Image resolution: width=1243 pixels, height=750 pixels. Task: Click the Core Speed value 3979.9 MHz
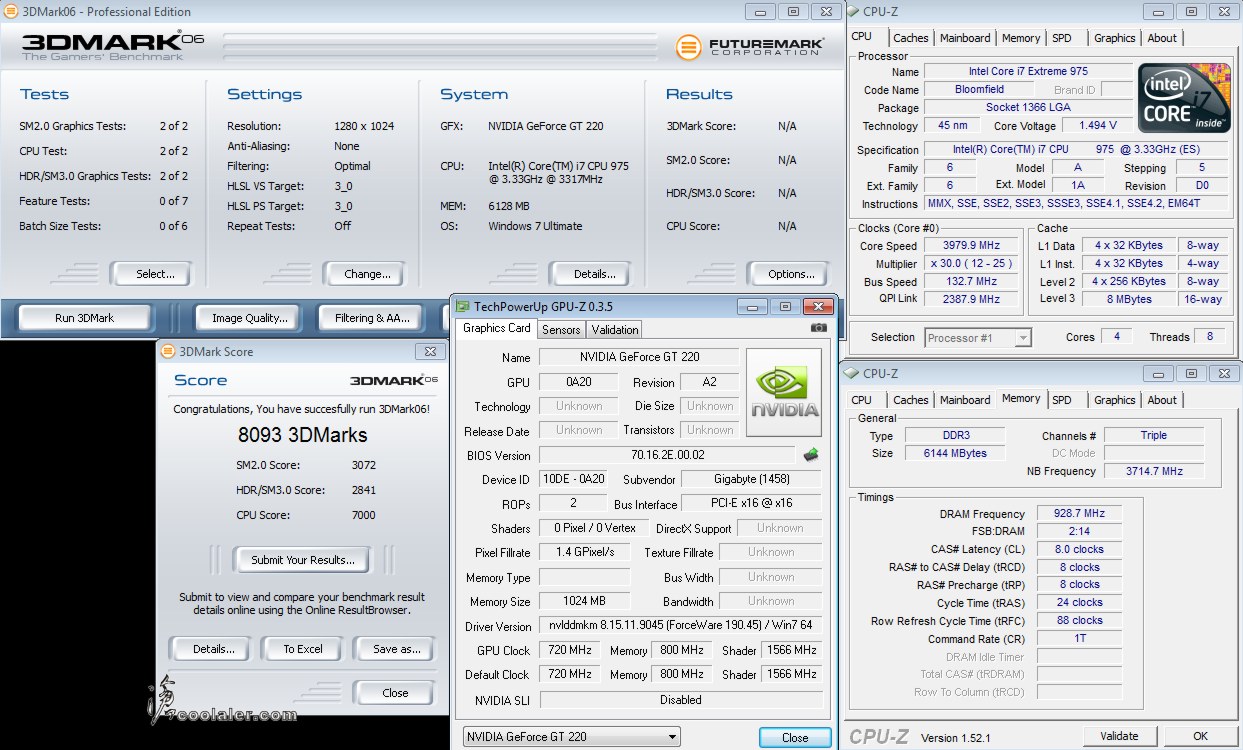point(972,246)
